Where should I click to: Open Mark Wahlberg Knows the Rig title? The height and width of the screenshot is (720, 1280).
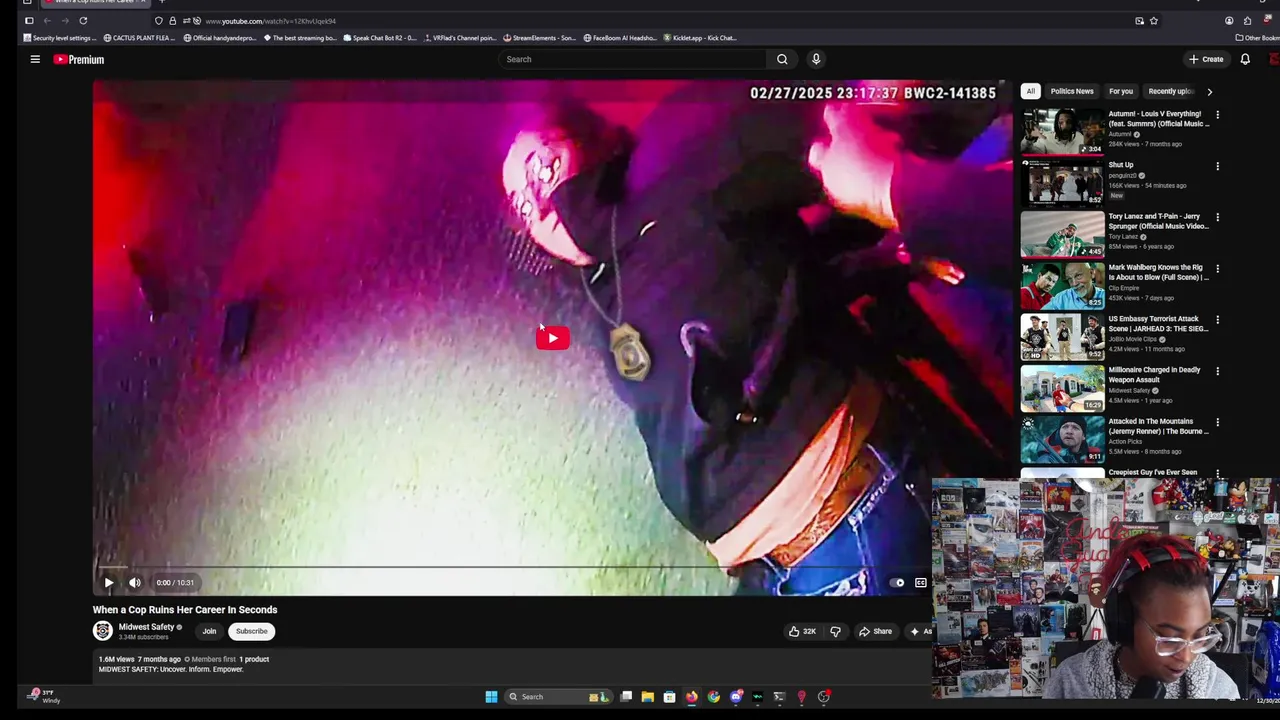[1158, 272]
